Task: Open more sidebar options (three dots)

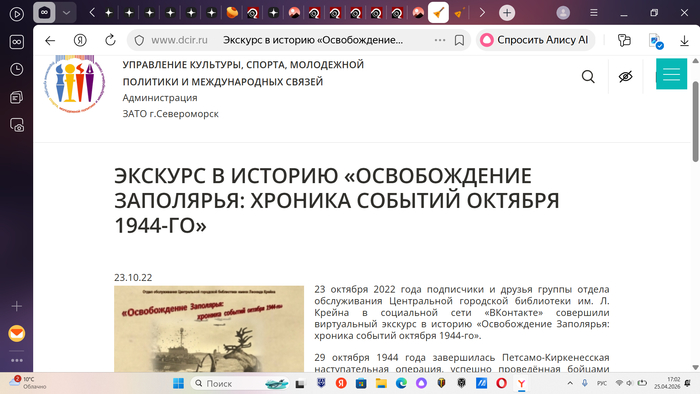Action: click(x=17, y=360)
